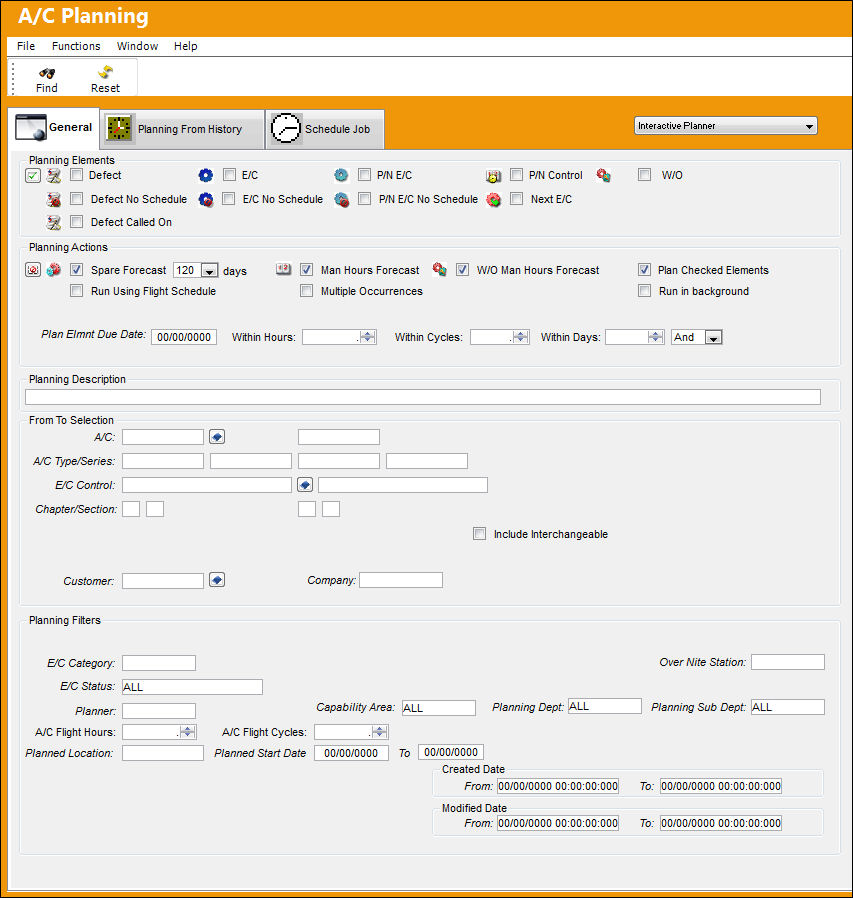Click the Planning Dept field
The image size is (853, 898).
[x=604, y=706]
